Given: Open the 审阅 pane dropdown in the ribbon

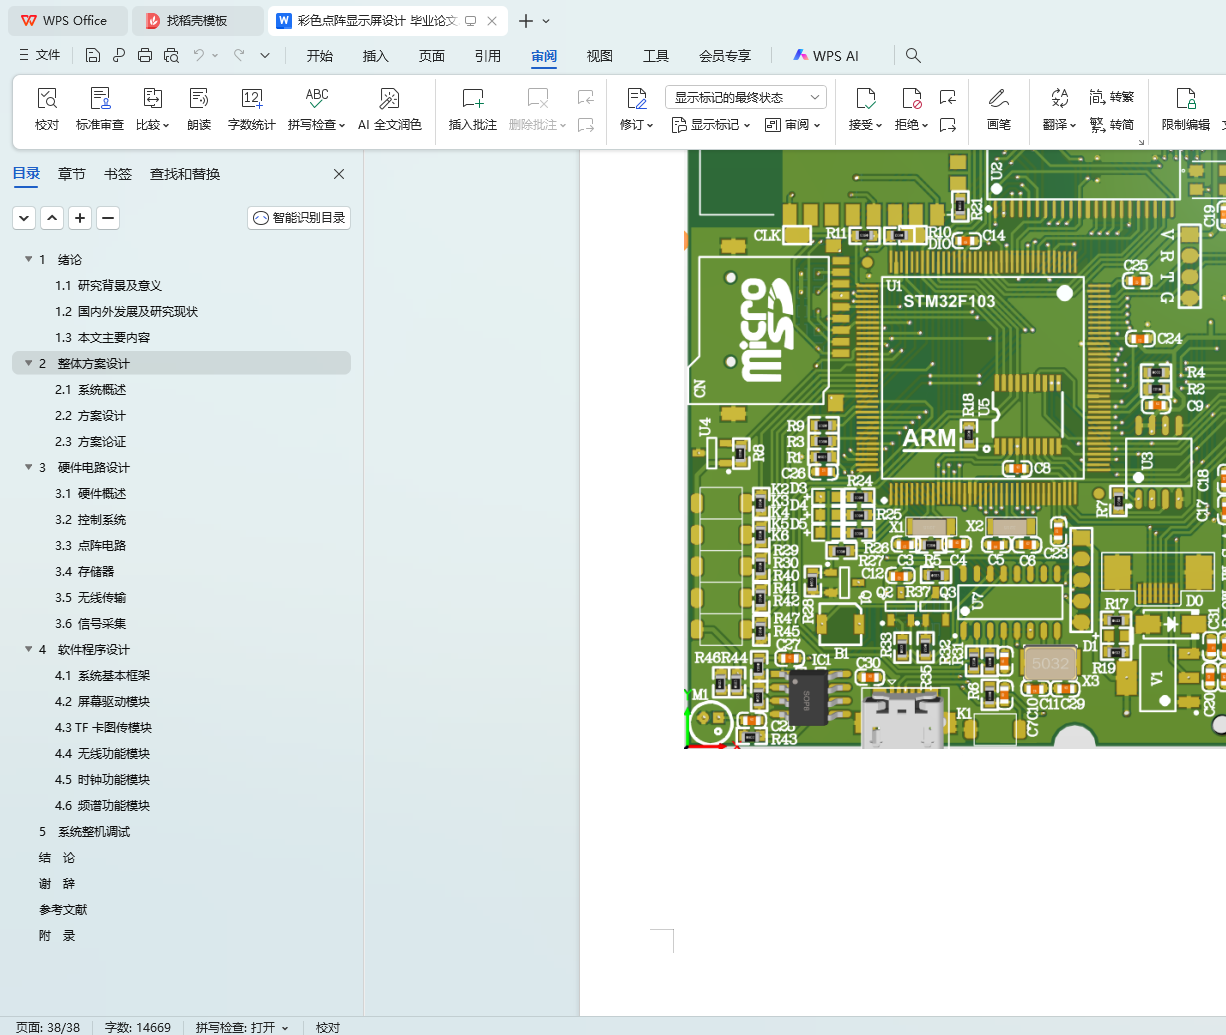Looking at the screenshot, I should 792,125.
